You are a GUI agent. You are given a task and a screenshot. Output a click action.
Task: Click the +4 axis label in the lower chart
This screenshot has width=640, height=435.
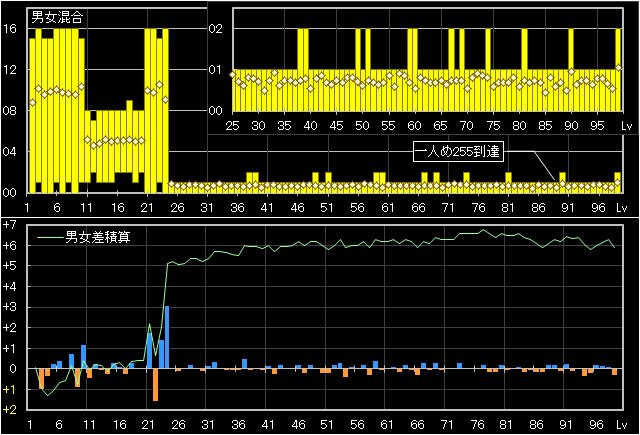coord(10,286)
